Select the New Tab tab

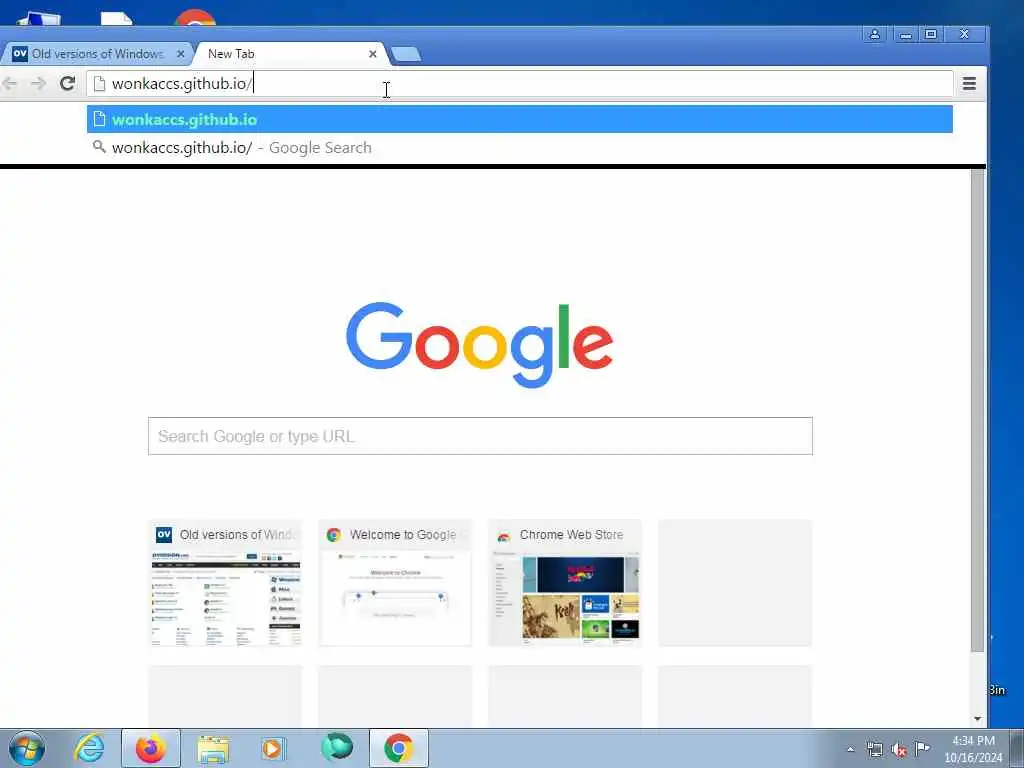(291, 54)
